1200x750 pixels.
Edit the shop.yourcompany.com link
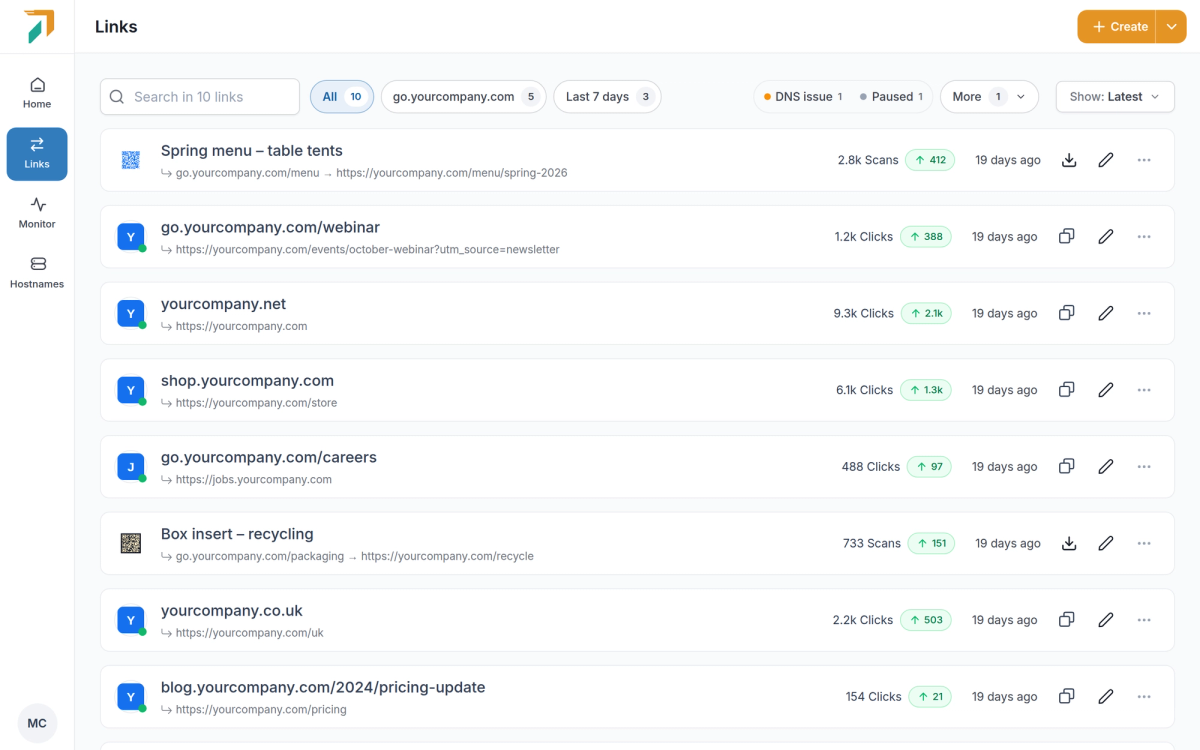coord(1106,390)
